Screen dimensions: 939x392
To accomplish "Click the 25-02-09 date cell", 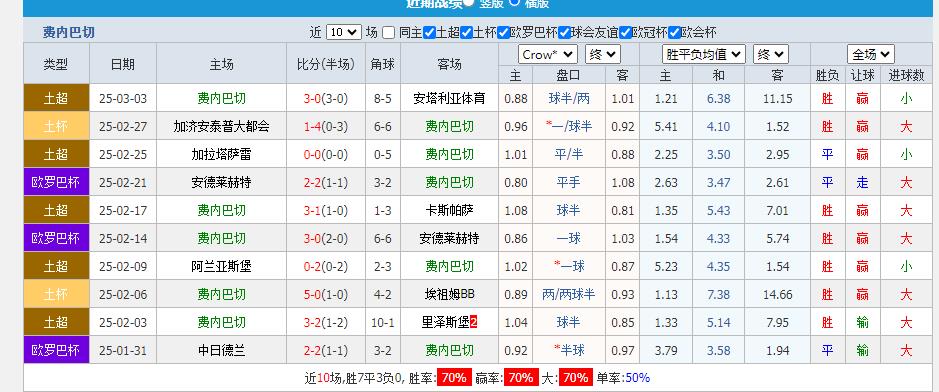I will click(x=123, y=266).
